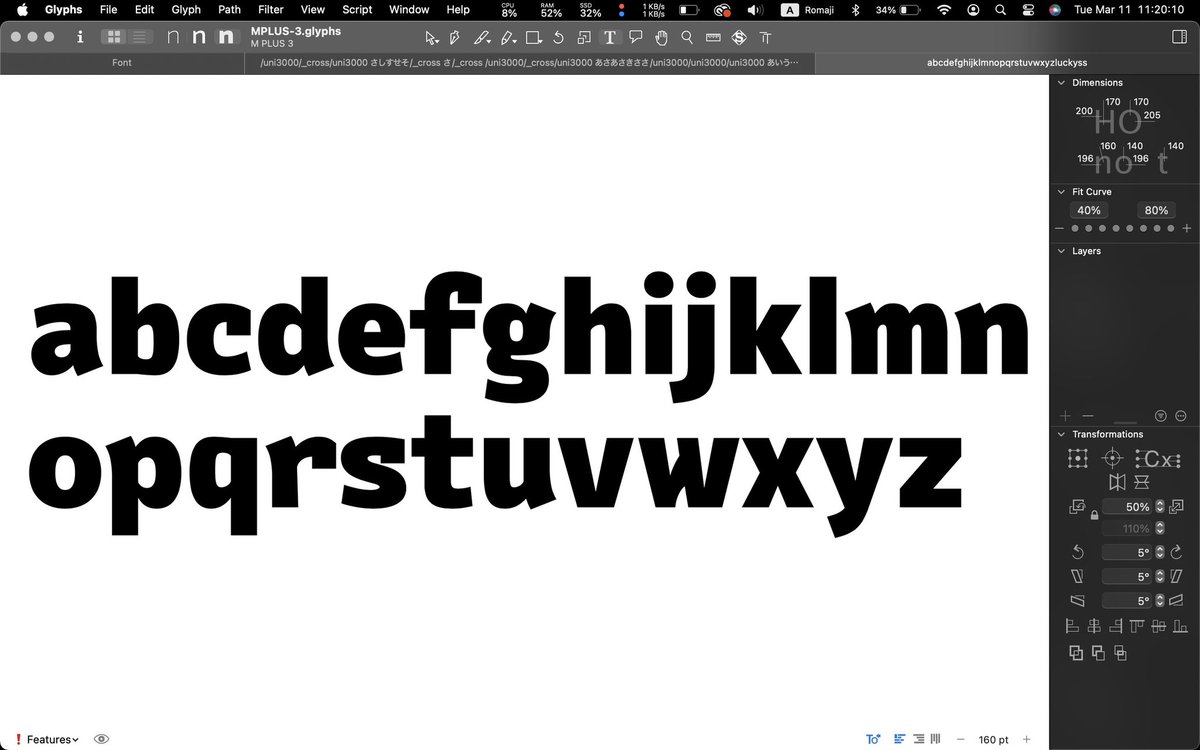Collapse the Transformations section
The image size is (1200, 750).
(x=1062, y=434)
